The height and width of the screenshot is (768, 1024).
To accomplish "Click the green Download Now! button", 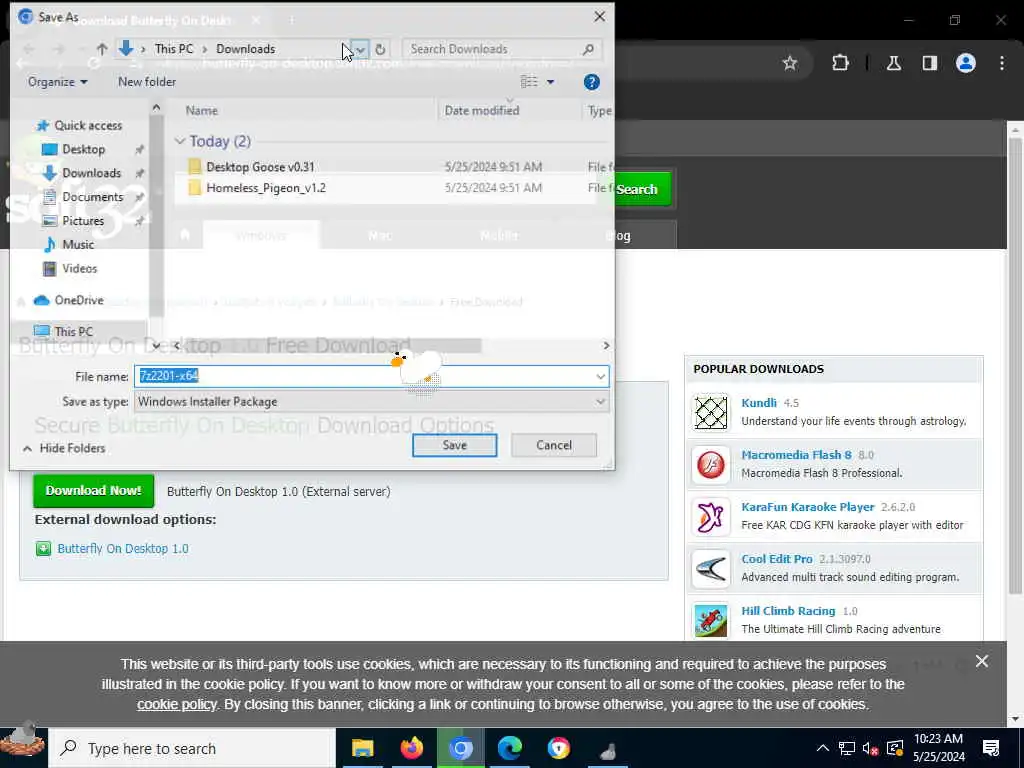I will (94, 491).
